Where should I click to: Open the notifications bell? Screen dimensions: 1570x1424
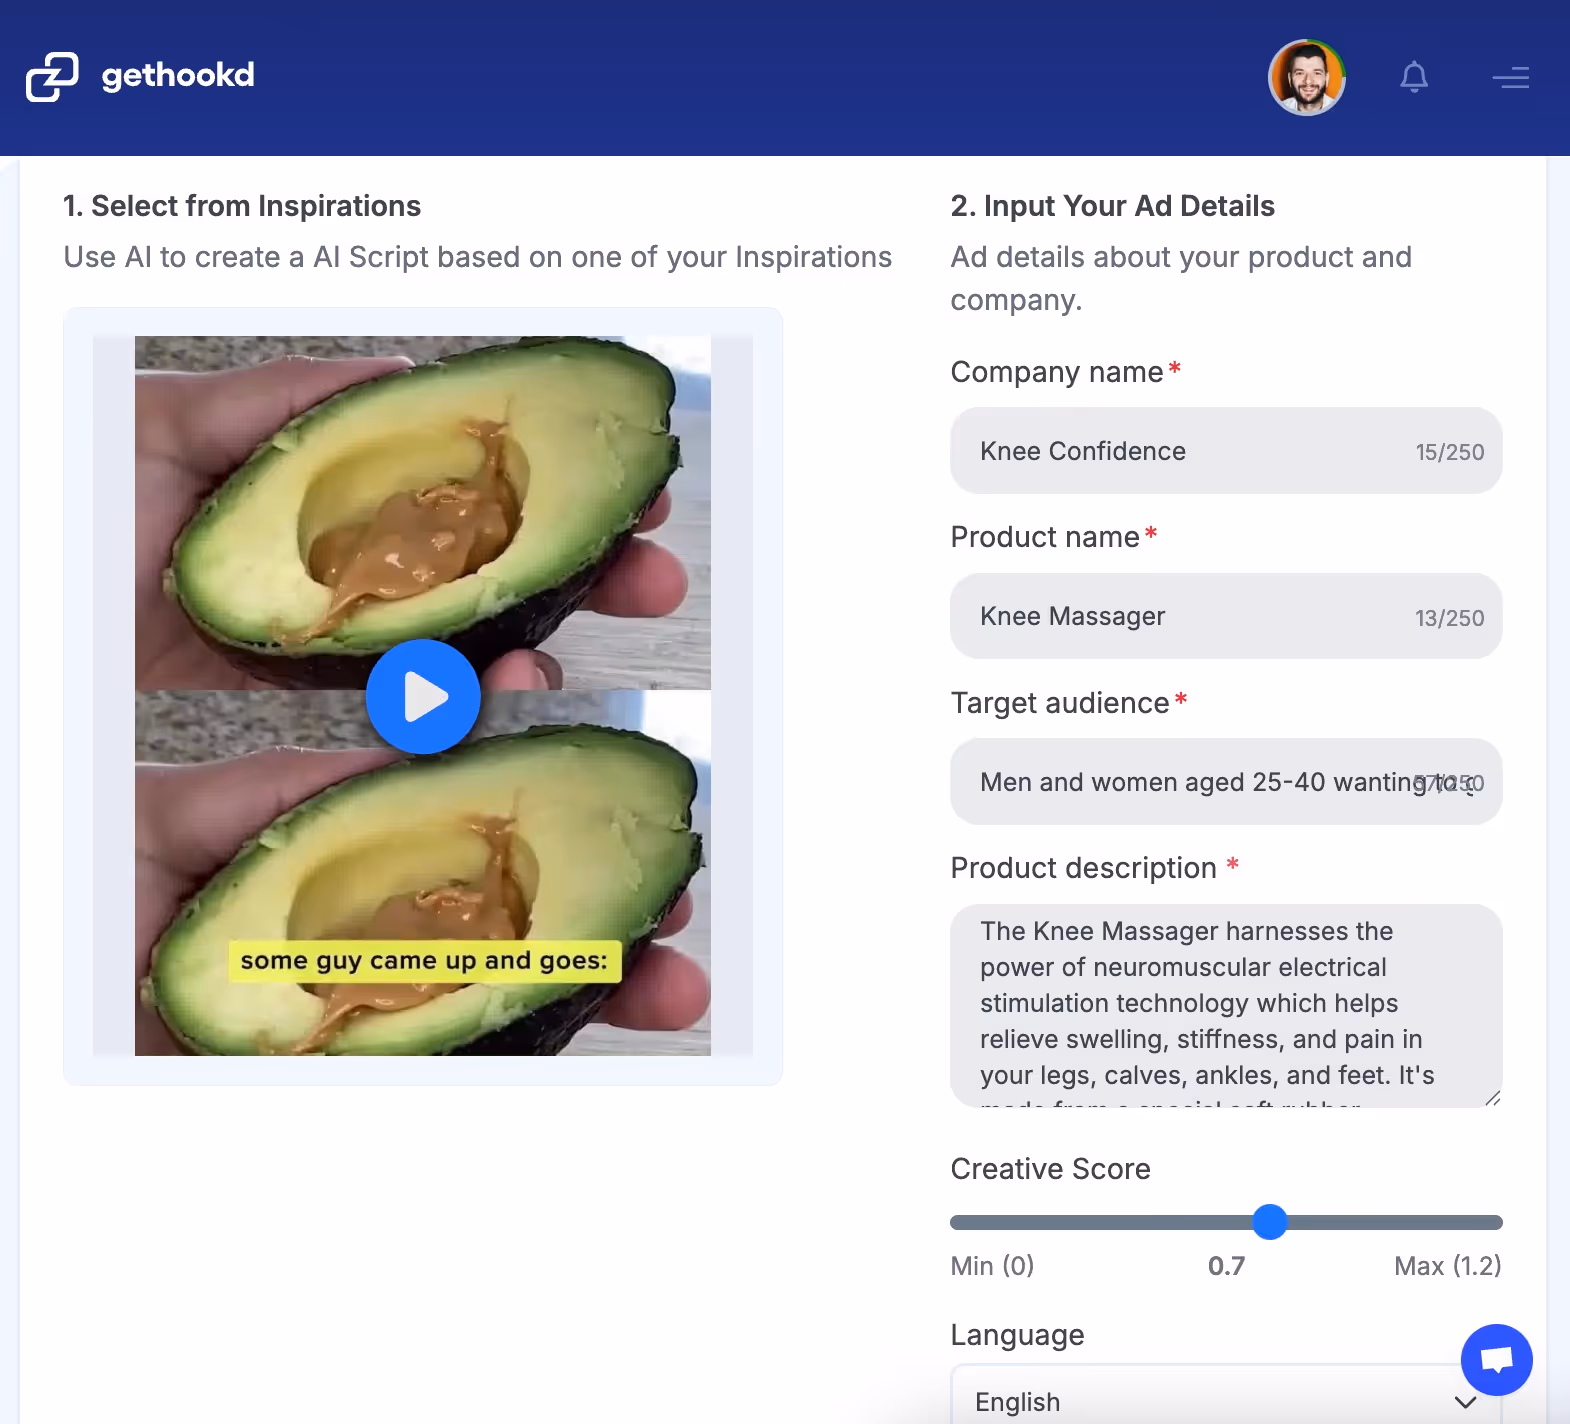[x=1414, y=77]
